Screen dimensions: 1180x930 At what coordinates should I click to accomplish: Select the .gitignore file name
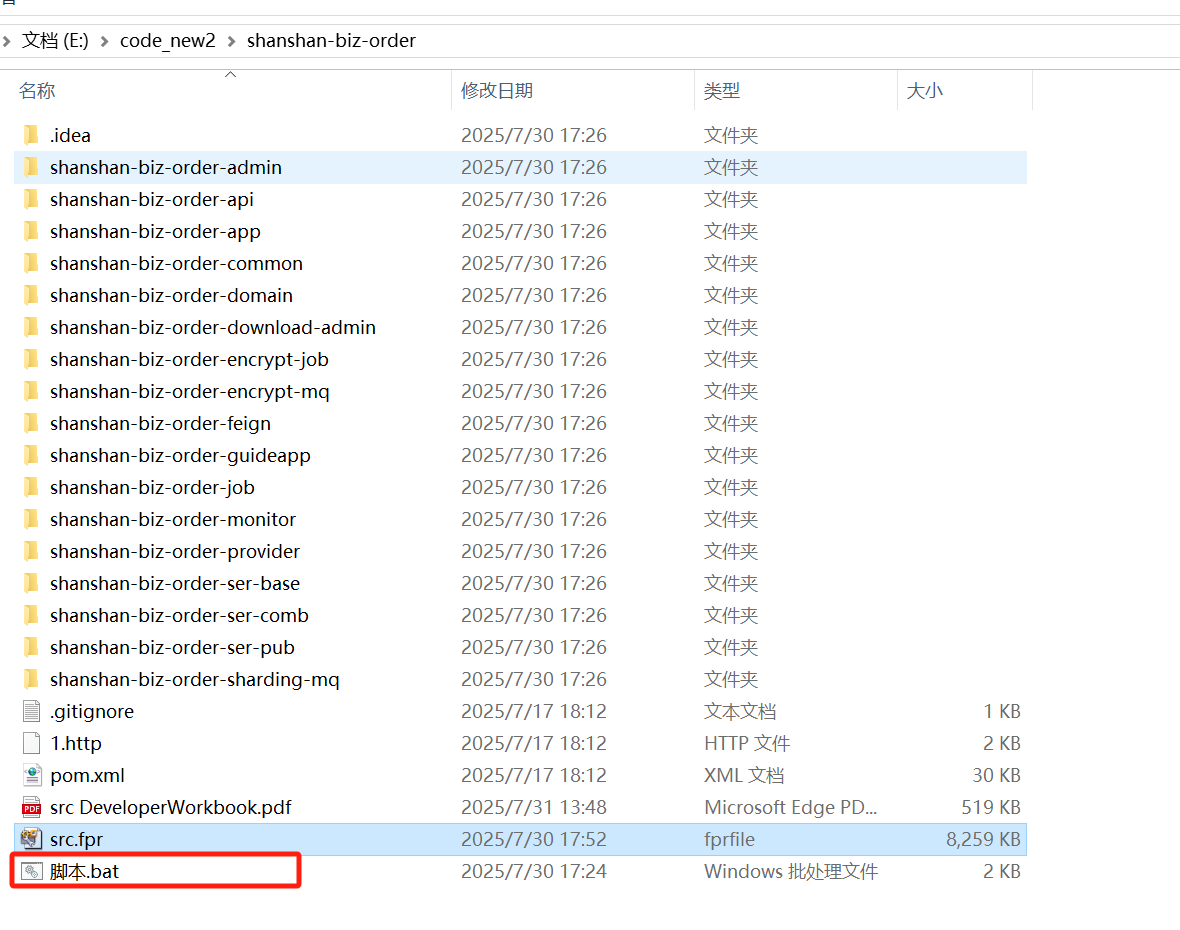click(92, 711)
